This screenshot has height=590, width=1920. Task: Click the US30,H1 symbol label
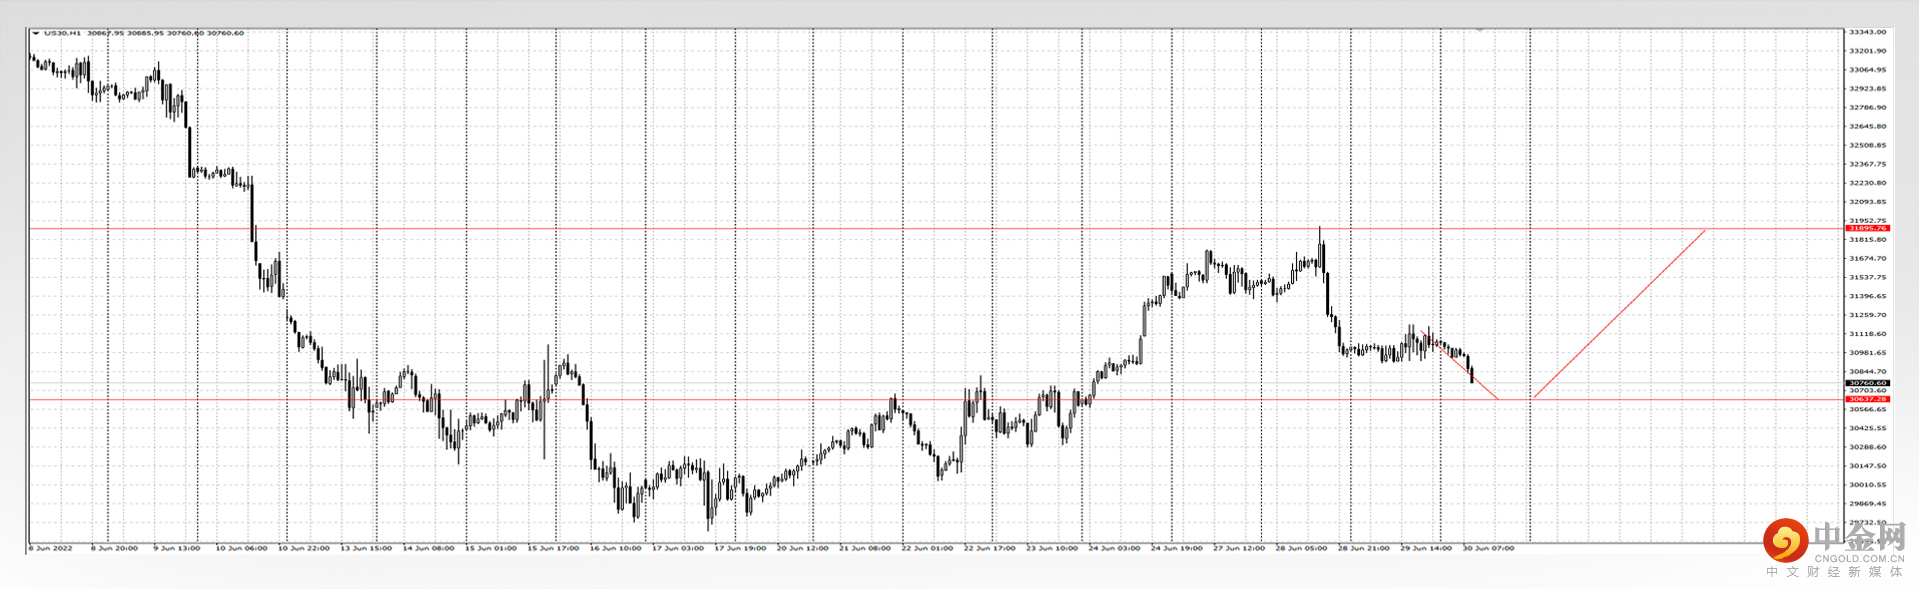tap(63, 33)
